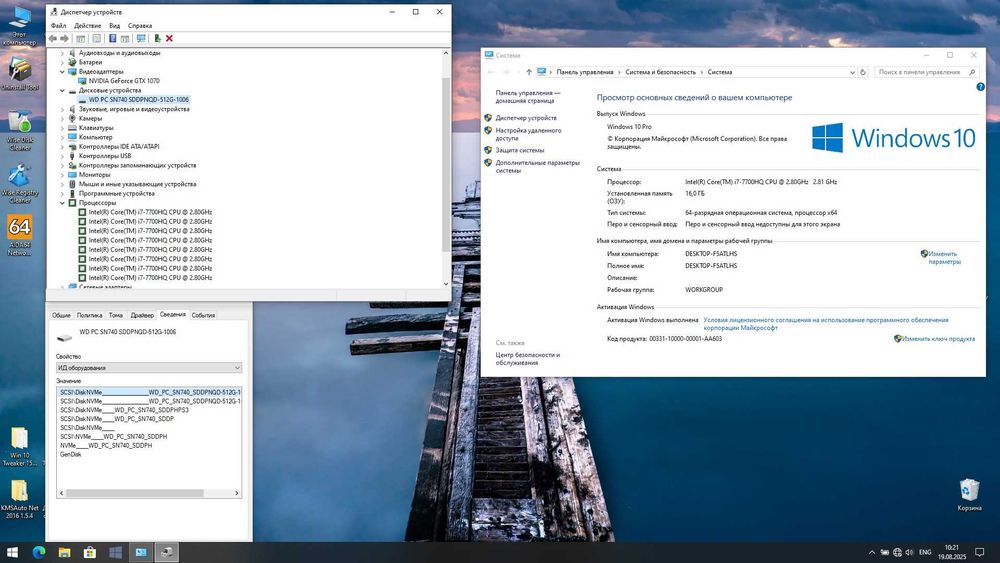The height and width of the screenshot is (563, 1000).
Task: Click 'Изменить параметры' link
Action: click(944, 258)
